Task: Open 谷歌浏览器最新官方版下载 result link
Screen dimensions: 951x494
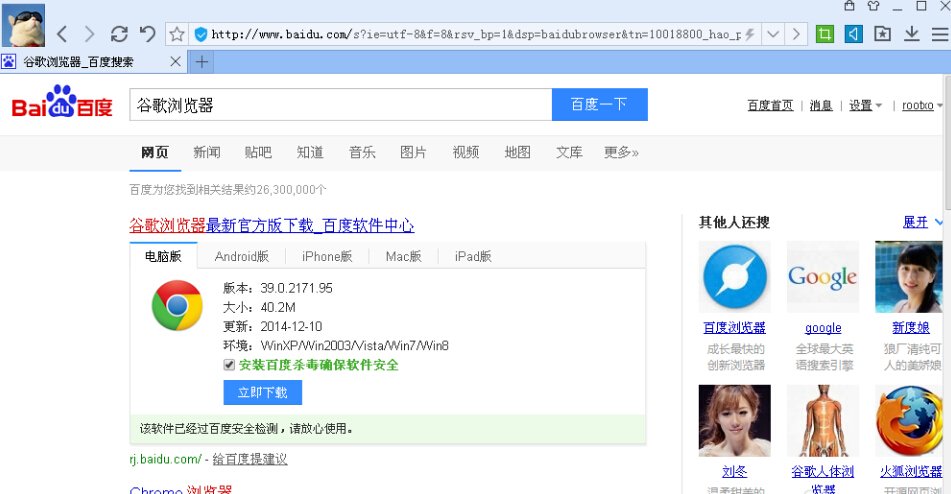Action: click(x=272, y=225)
